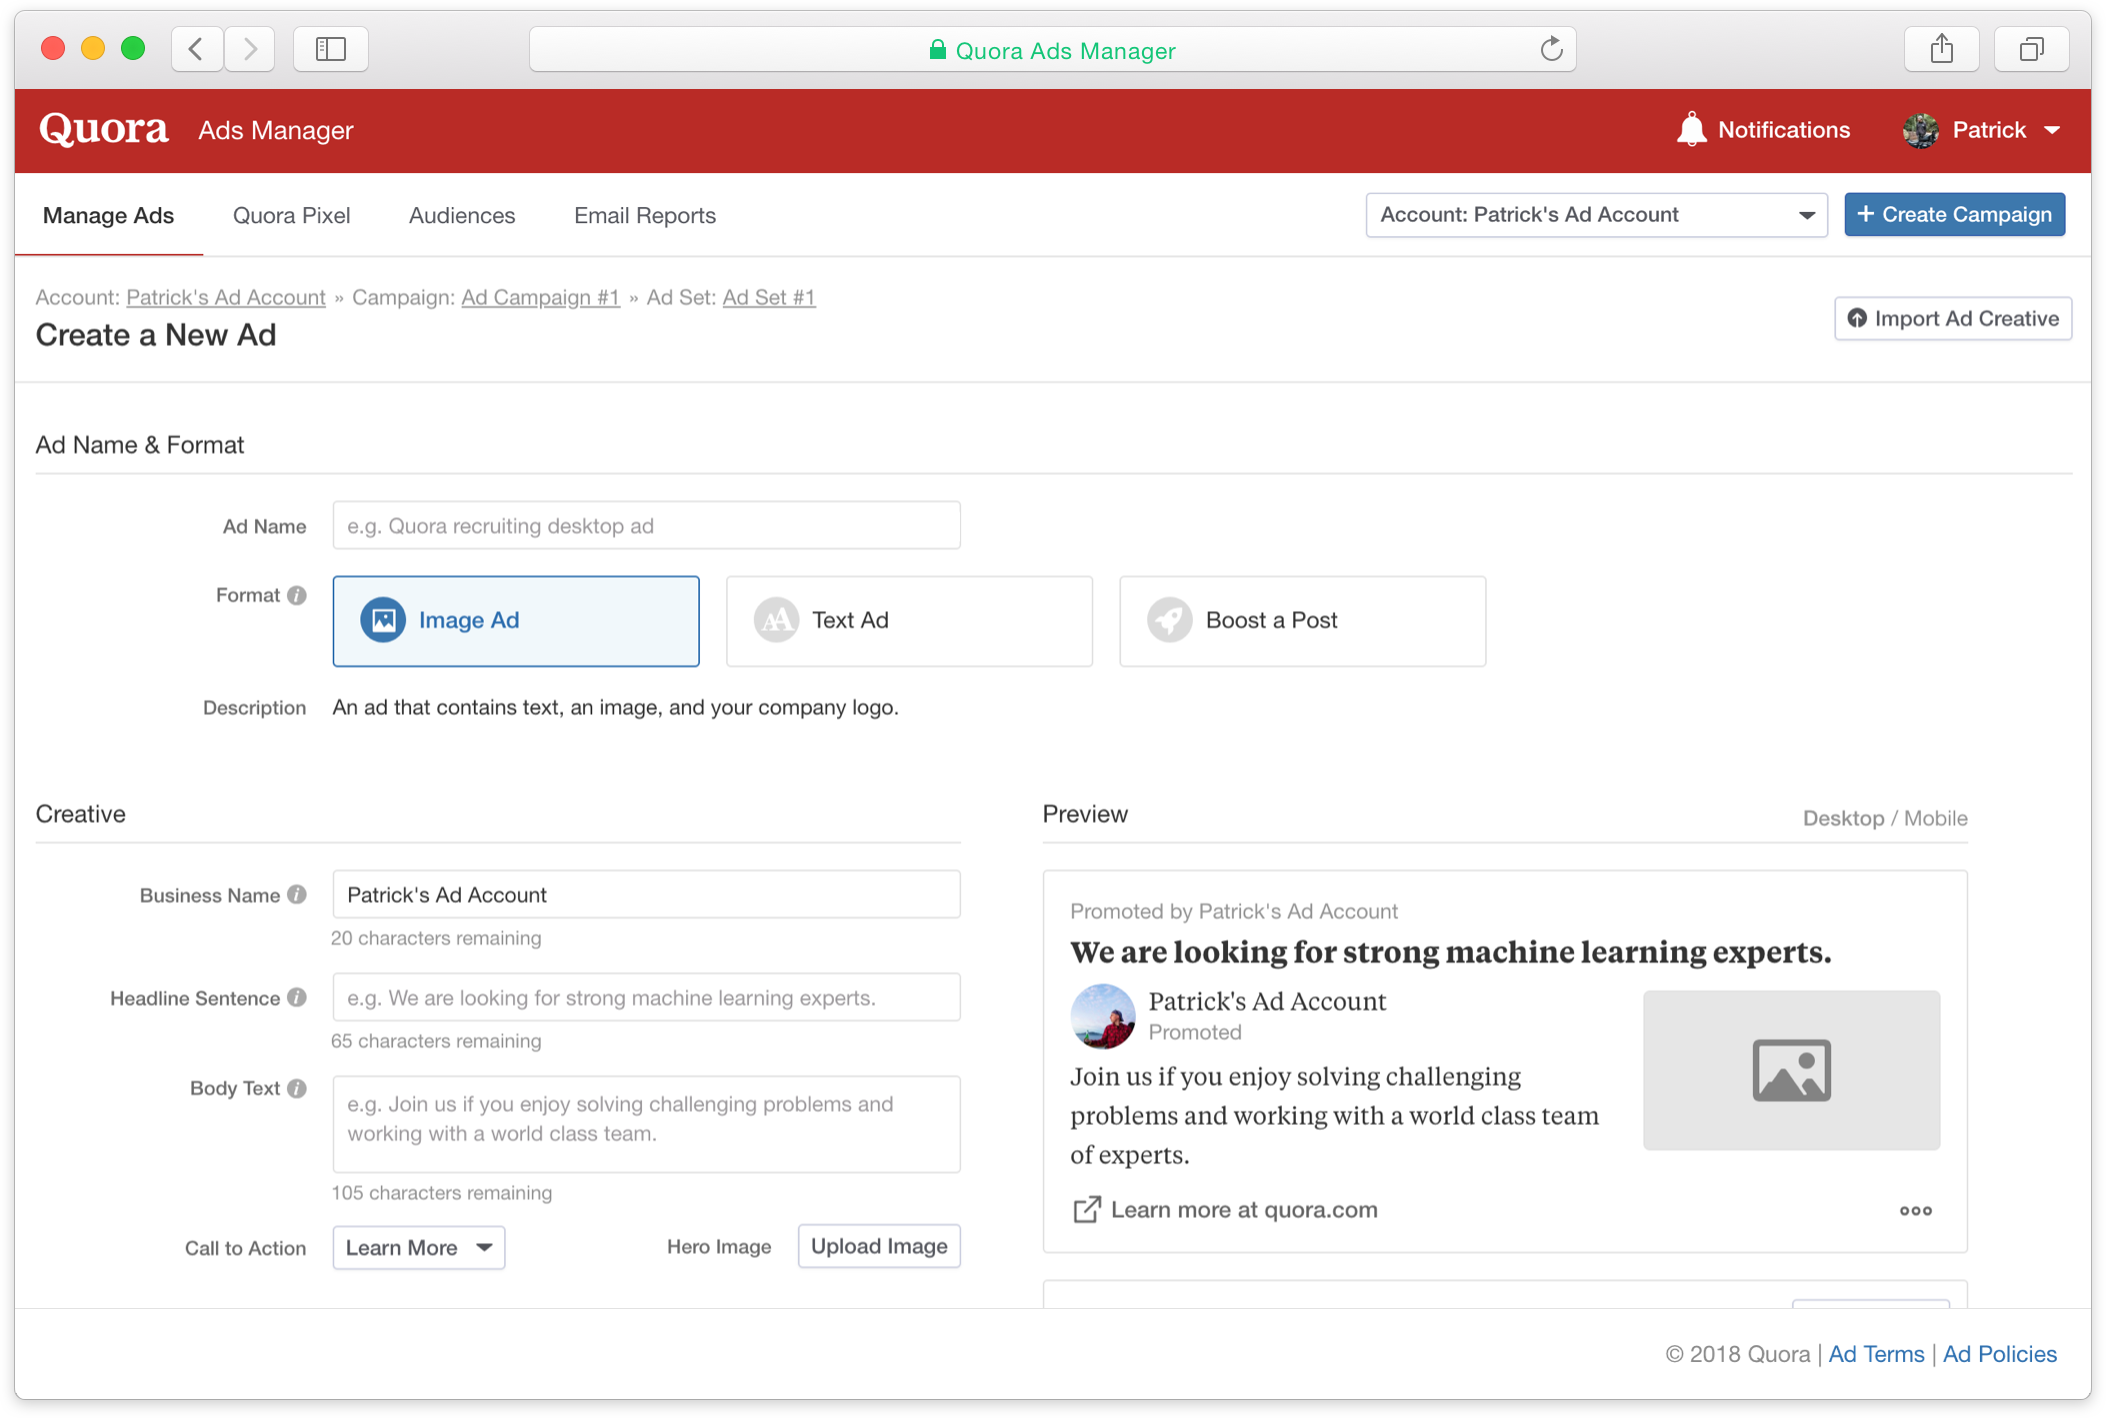
Task: Select the Text Ad format
Action: pyautogui.click(x=909, y=621)
